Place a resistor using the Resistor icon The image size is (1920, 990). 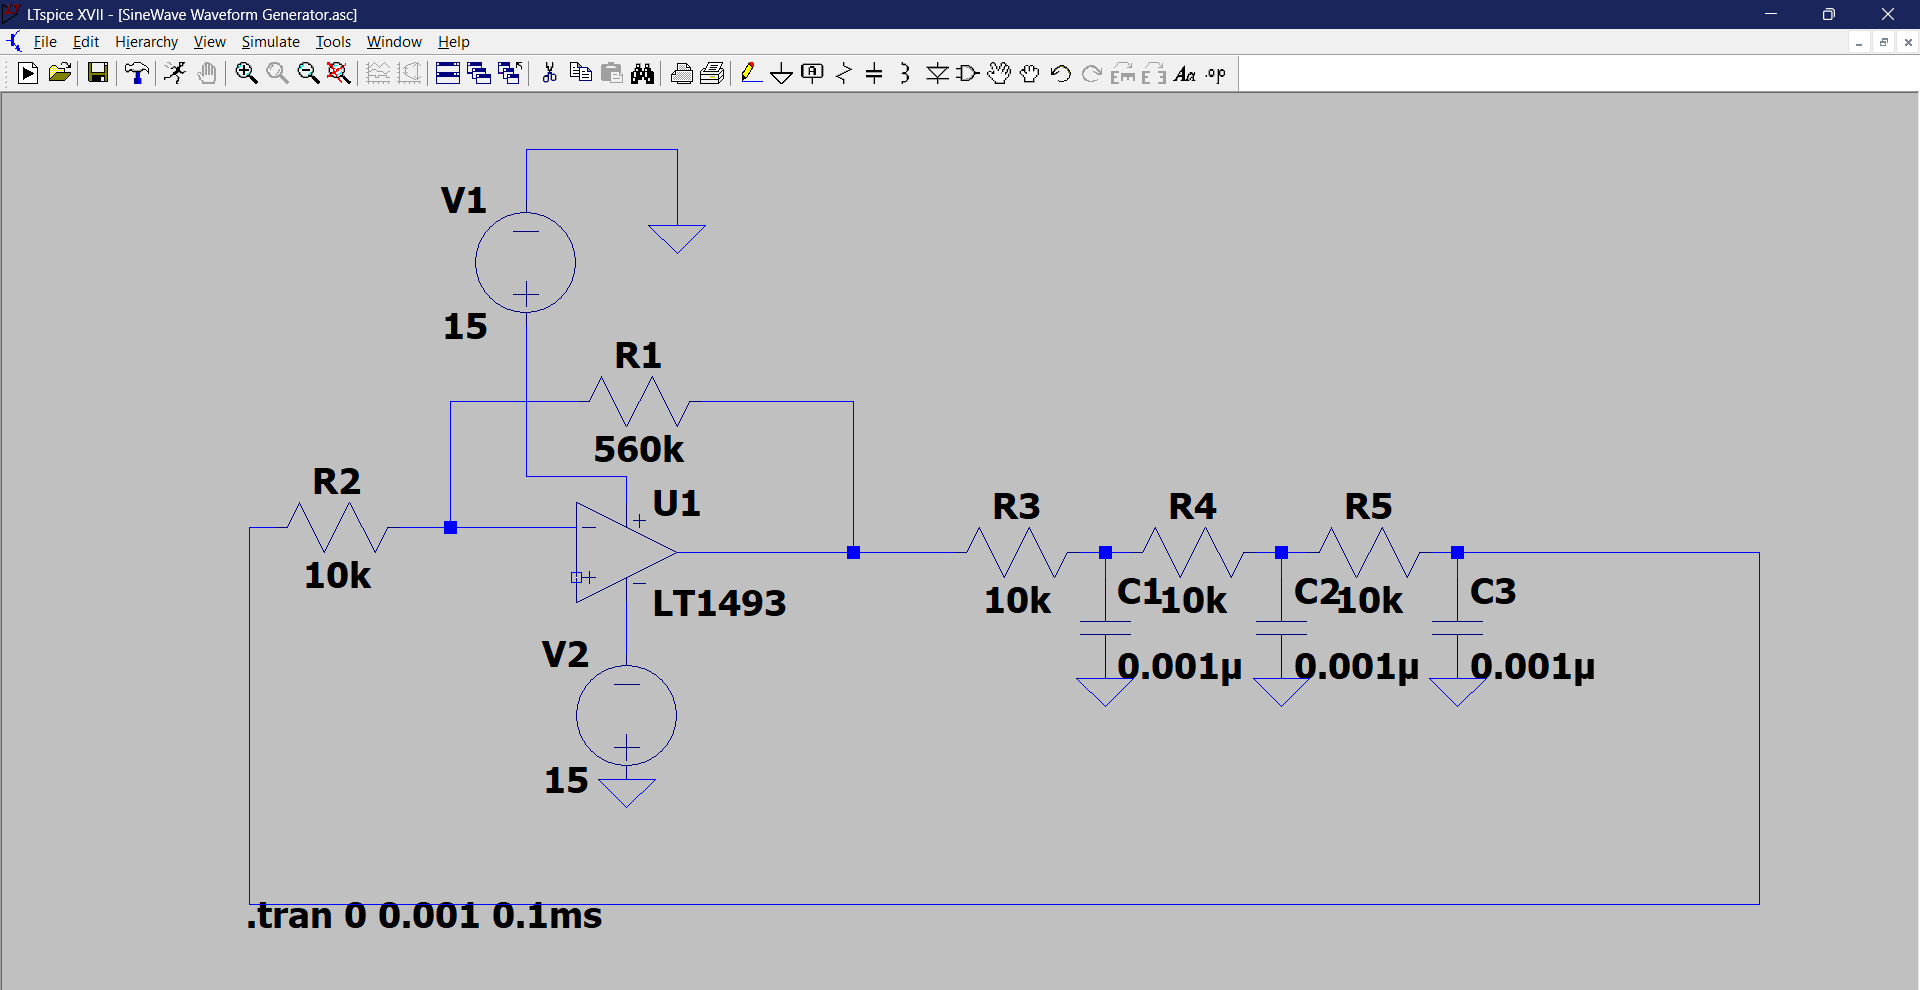pos(844,73)
